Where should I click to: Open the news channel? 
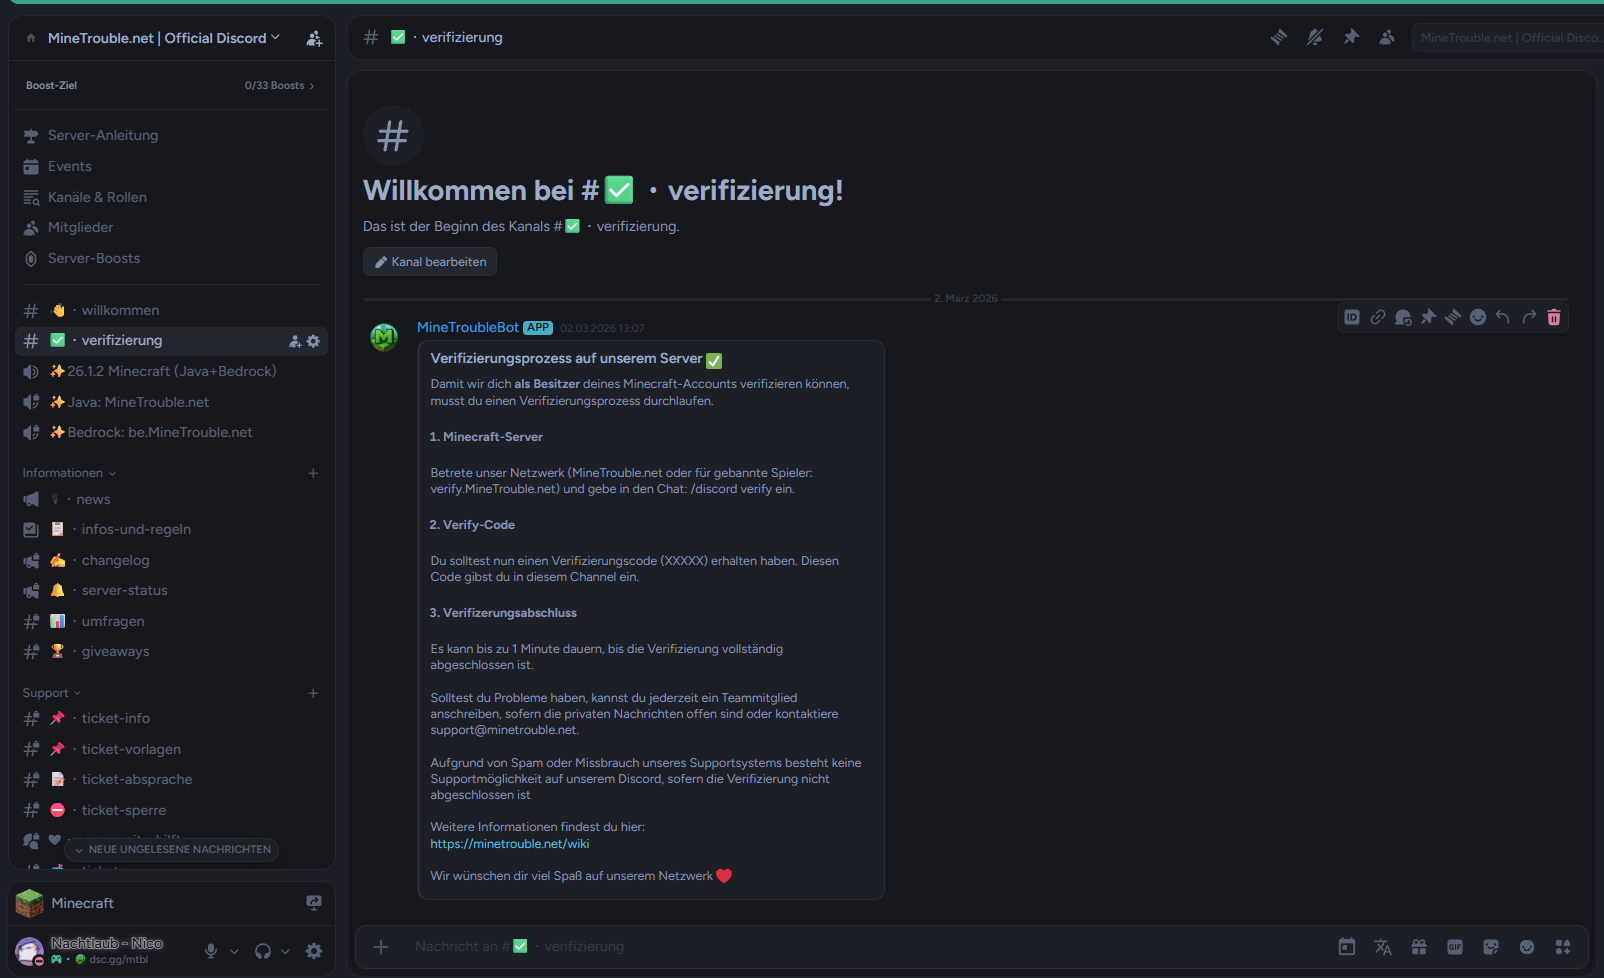click(170, 499)
